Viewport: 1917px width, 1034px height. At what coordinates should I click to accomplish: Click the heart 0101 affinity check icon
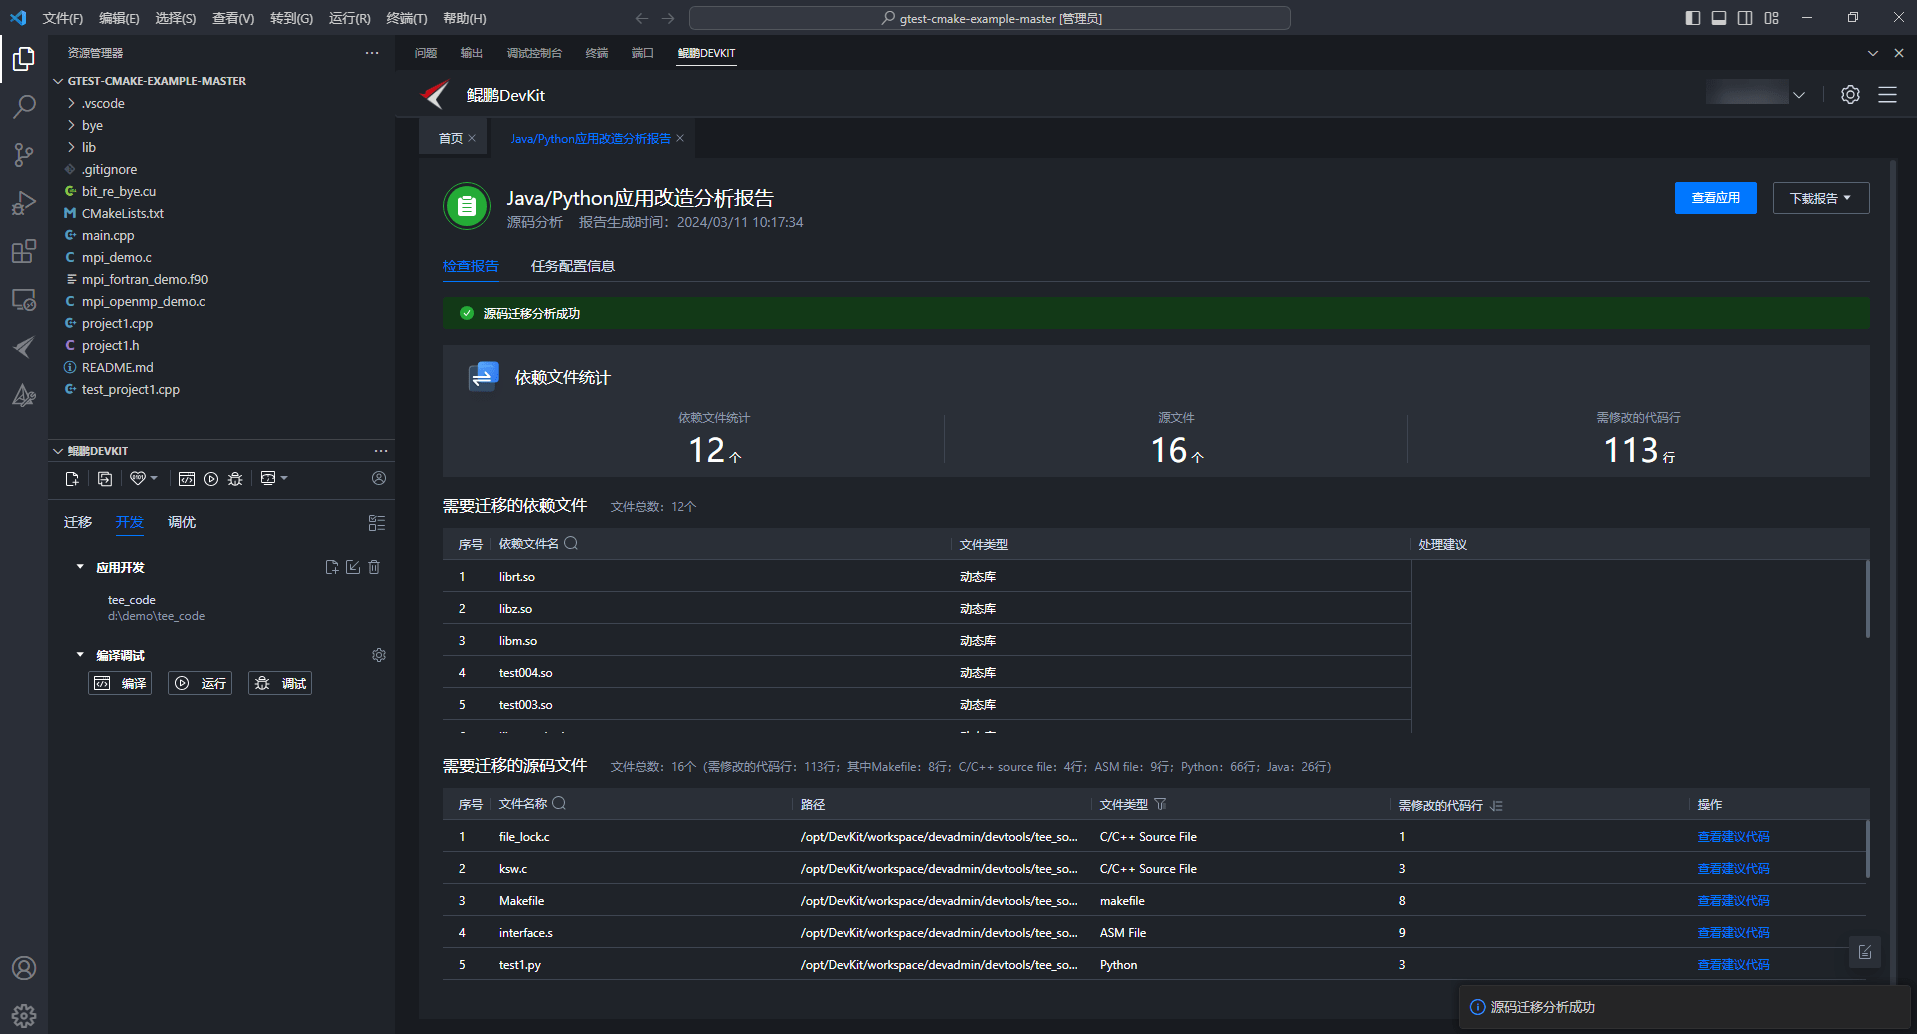coord(138,479)
